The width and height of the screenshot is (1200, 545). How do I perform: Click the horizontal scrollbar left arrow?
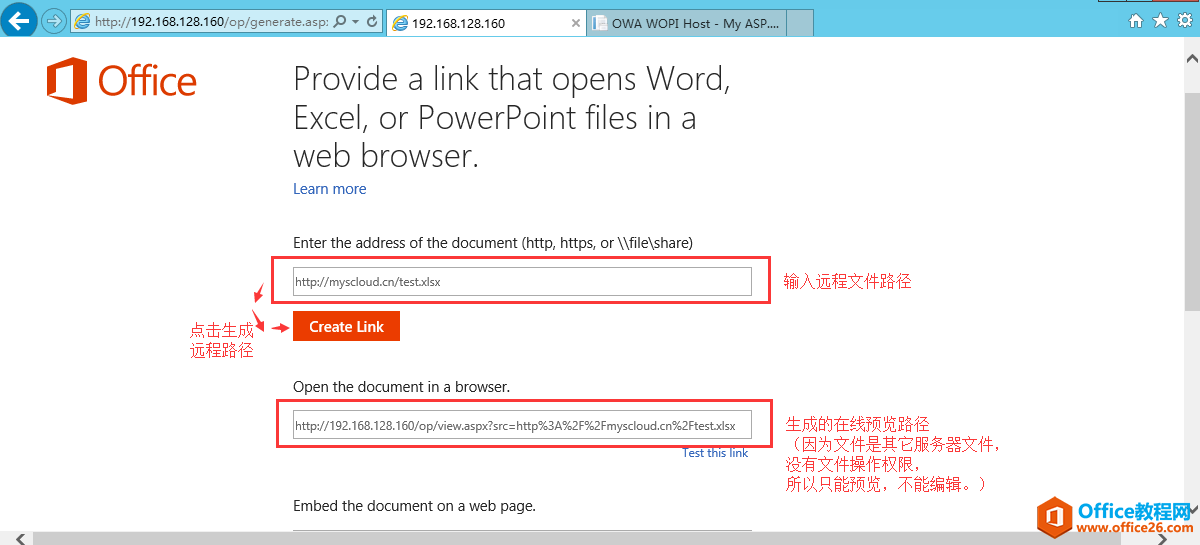(18, 538)
